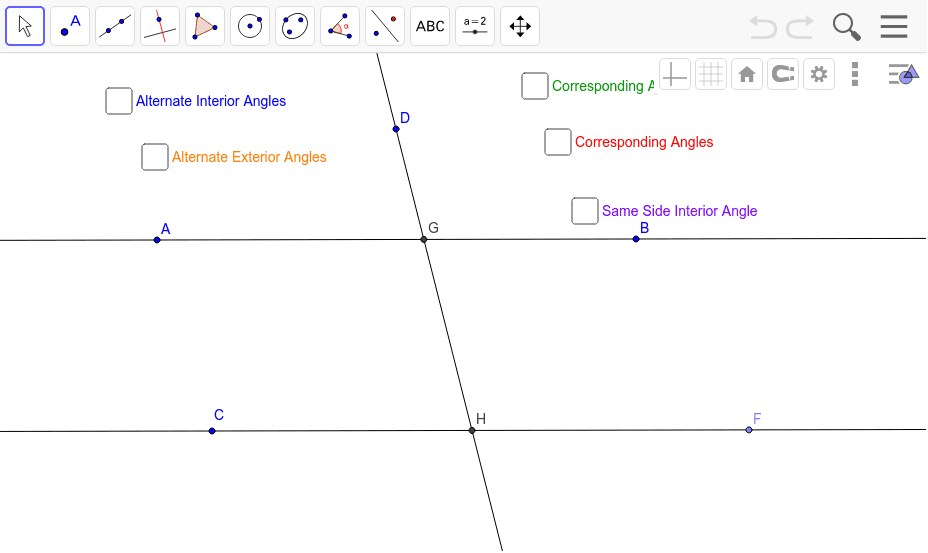This screenshot has height=553, width=928.
Task: Click intersection point G
Action: (424, 239)
